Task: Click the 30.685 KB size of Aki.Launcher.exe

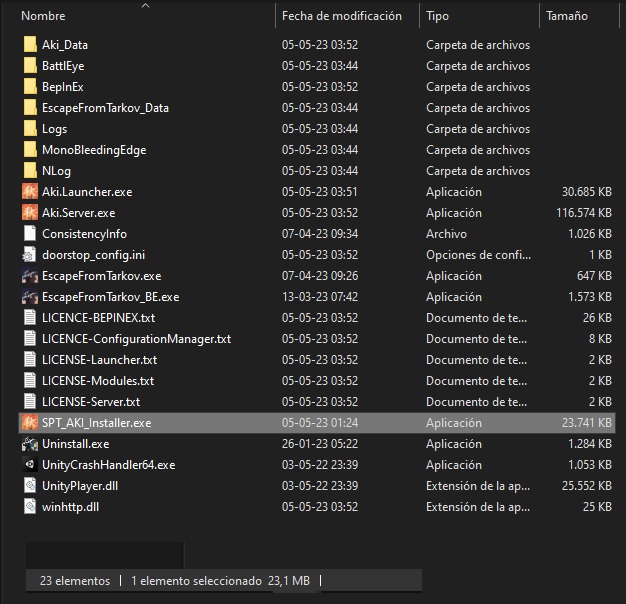Action: (587, 192)
